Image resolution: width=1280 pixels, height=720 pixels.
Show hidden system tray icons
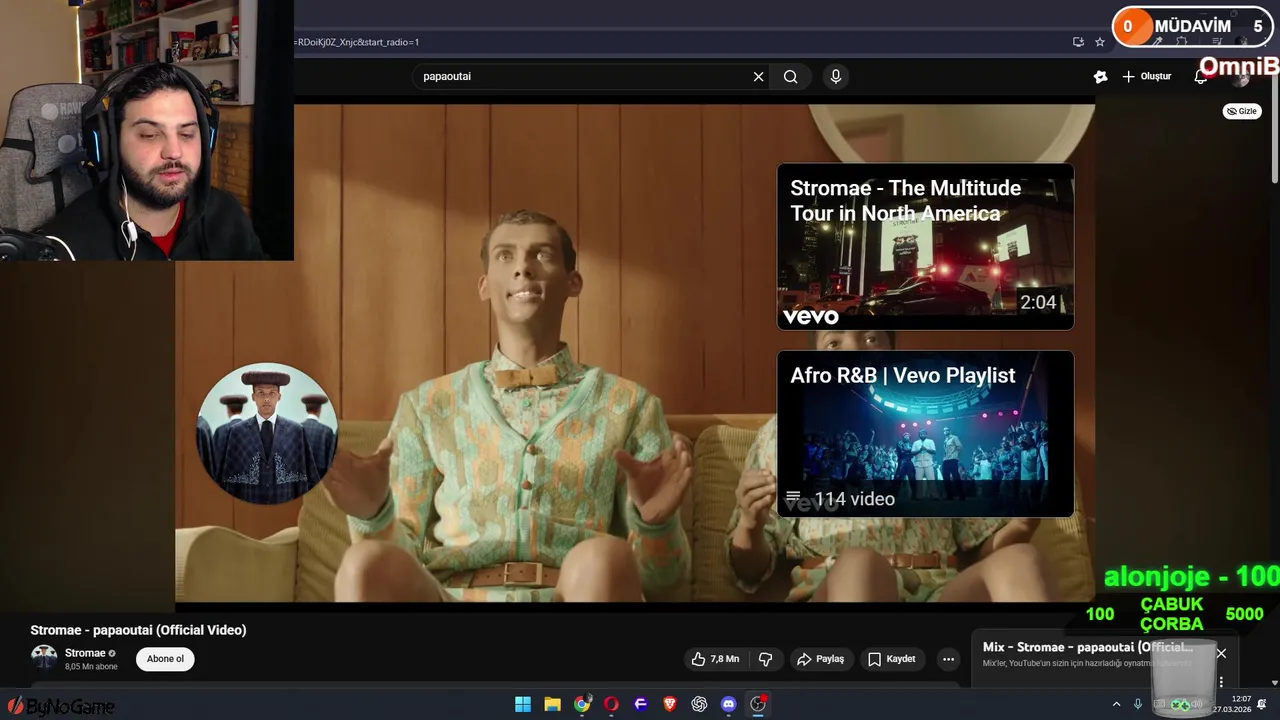[1116, 704]
